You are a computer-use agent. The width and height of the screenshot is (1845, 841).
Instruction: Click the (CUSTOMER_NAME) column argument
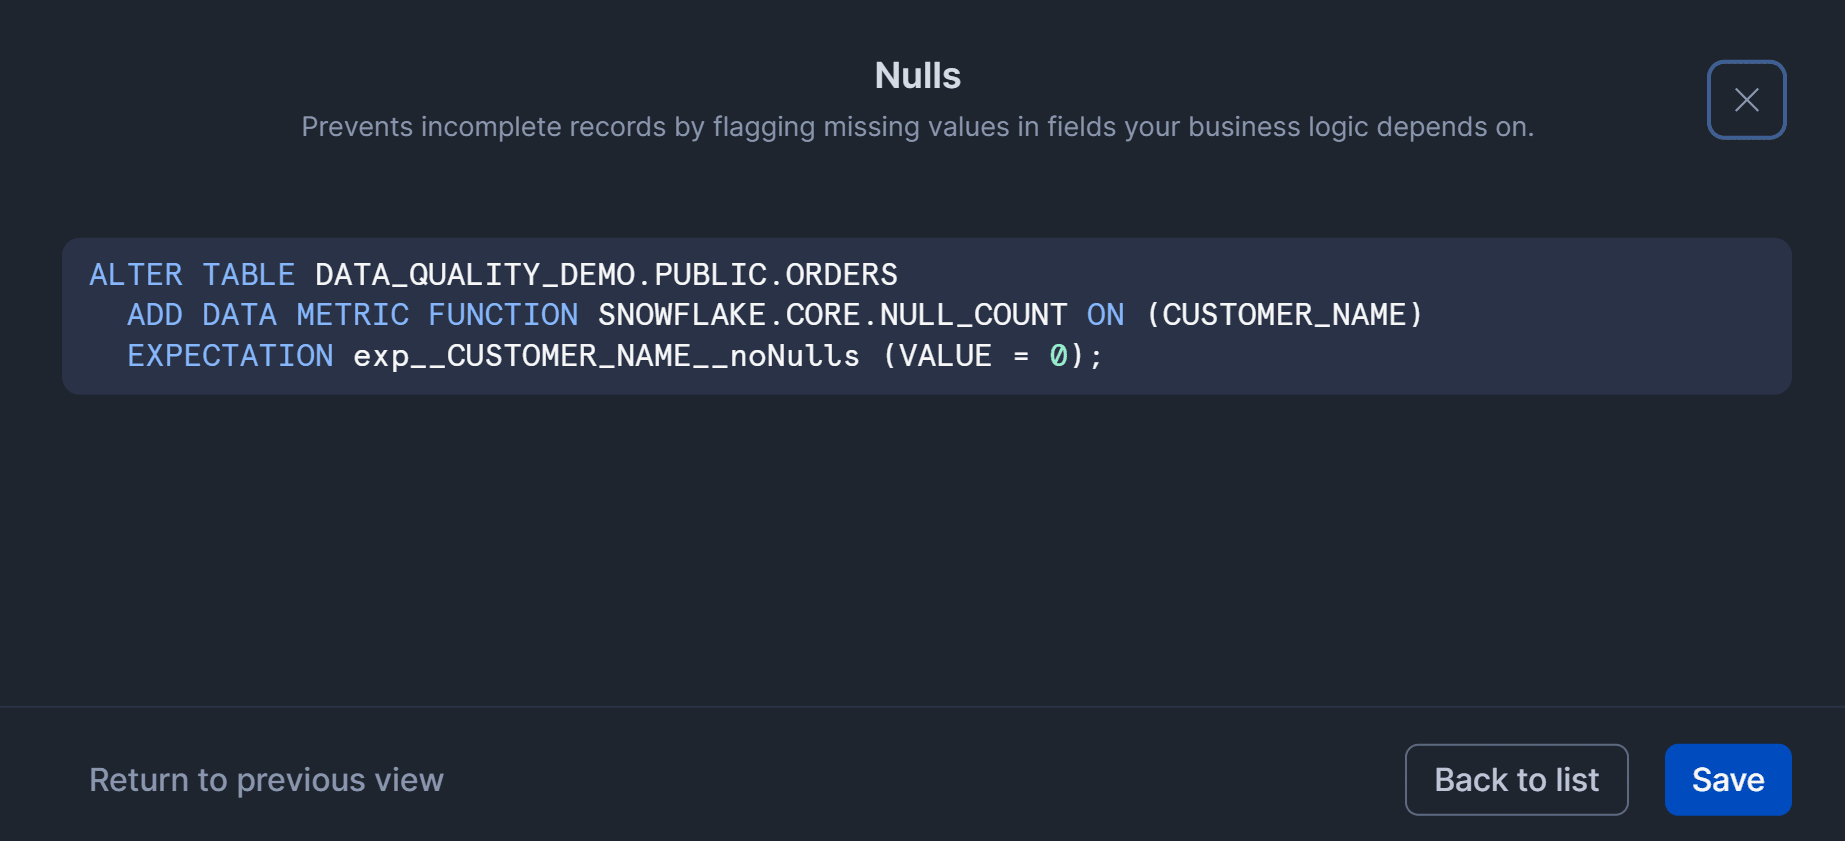[x=1284, y=315]
